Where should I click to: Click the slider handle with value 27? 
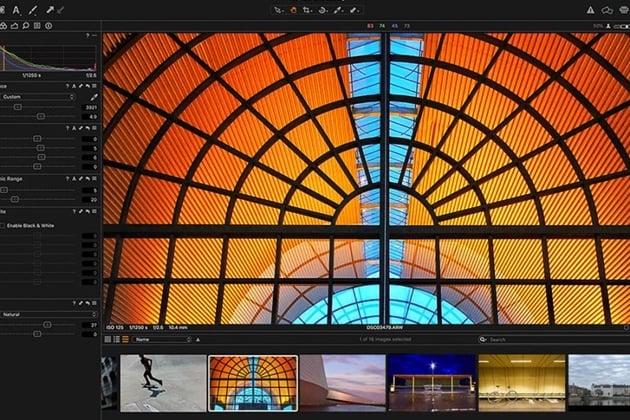(47, 325)
